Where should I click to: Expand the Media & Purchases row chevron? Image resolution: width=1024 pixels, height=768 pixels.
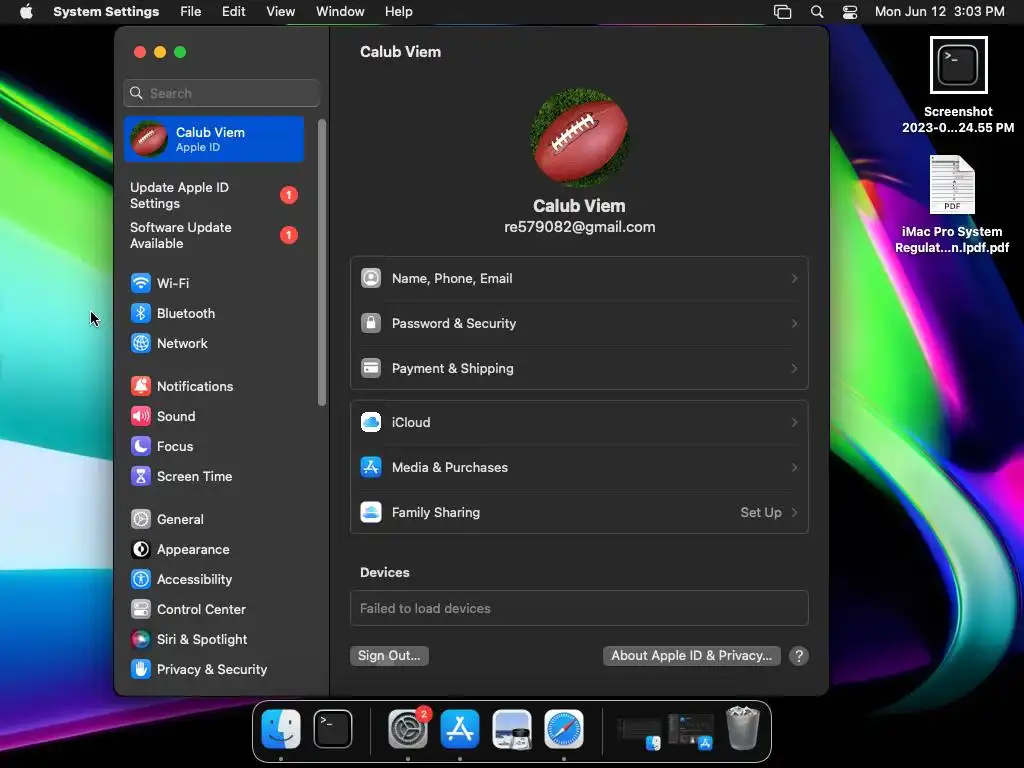(794, 467)
